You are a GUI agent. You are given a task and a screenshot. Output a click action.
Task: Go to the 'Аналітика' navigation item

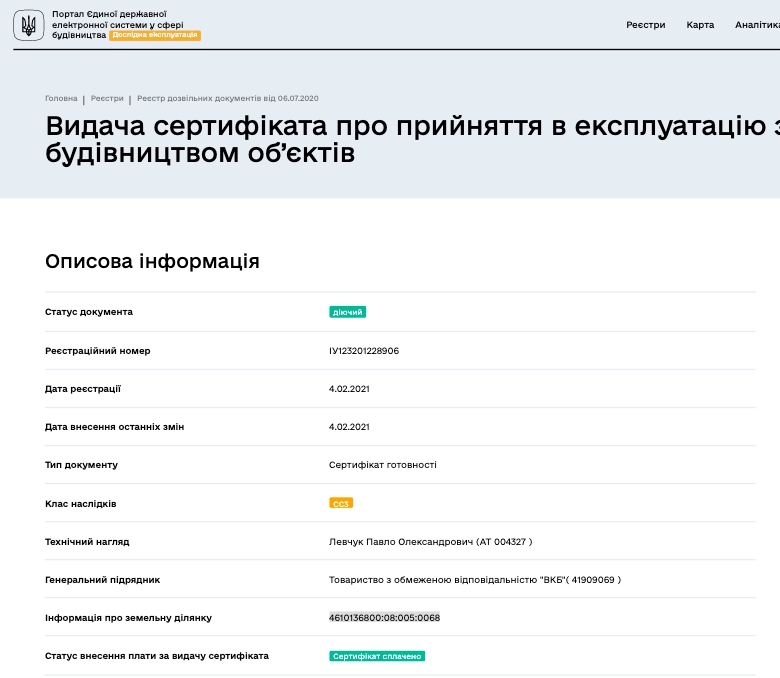(756, 25)
